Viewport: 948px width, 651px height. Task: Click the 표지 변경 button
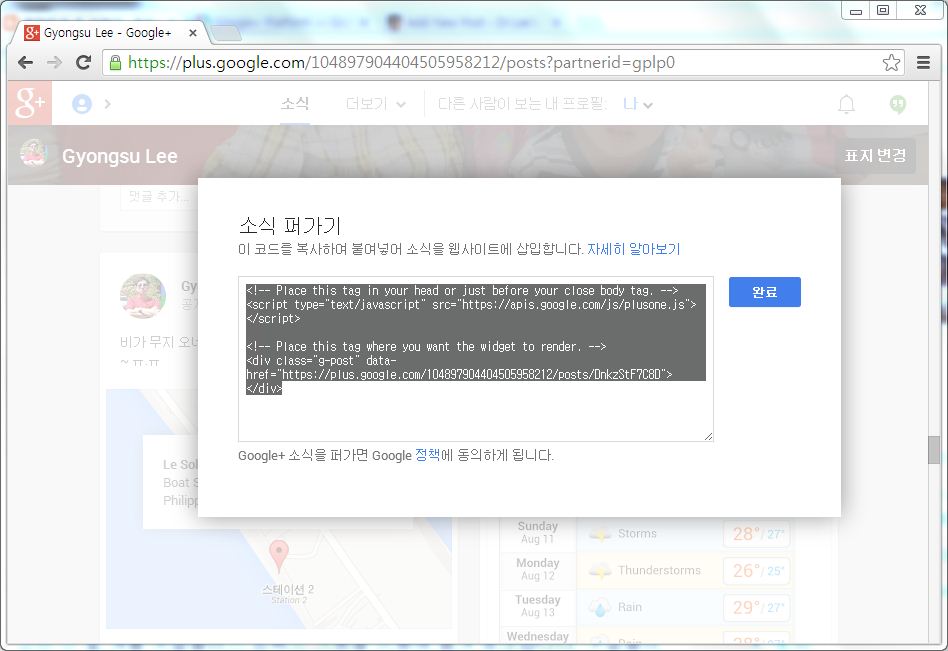[875, 155]
